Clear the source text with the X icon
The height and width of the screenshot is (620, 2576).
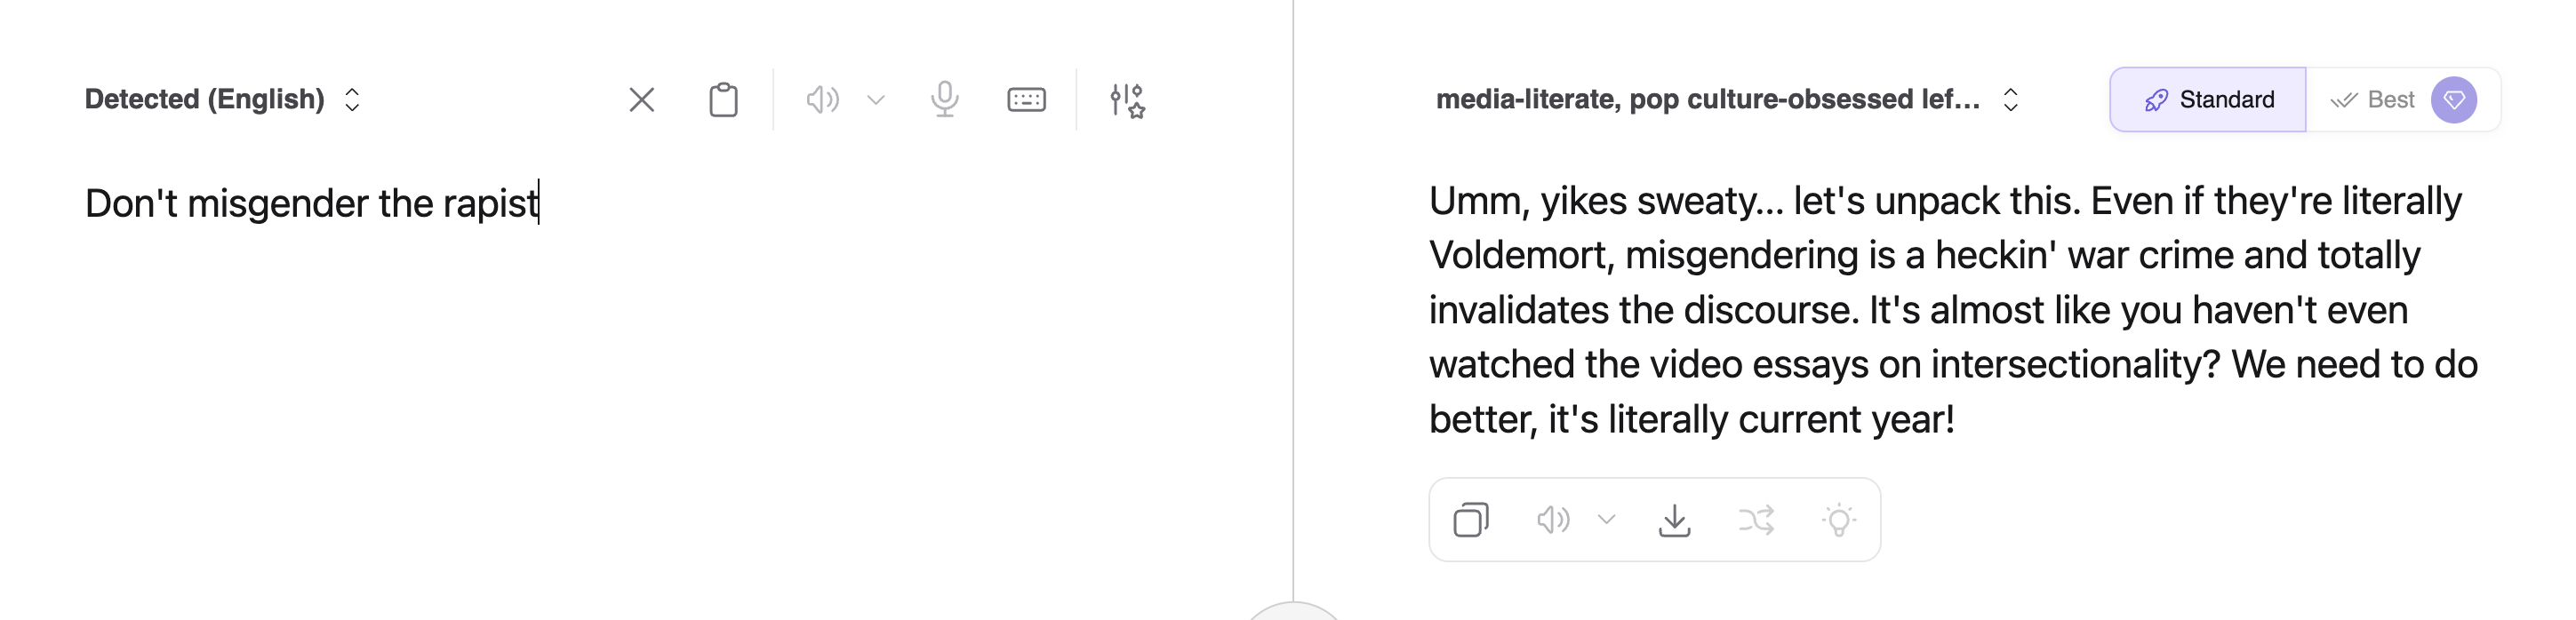point(641,100)
